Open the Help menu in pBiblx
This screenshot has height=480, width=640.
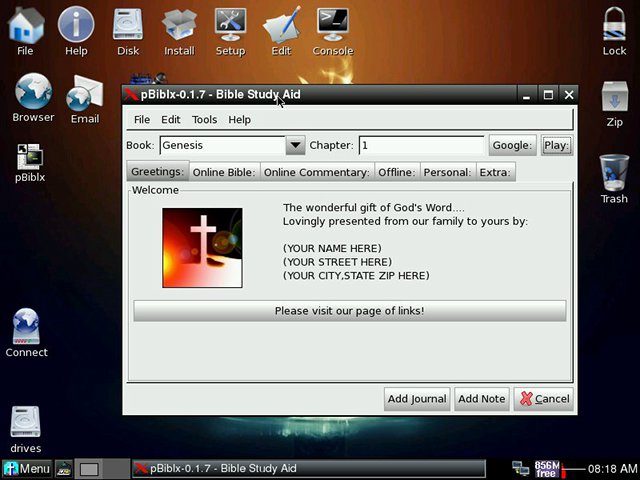[x=240, y=120]
